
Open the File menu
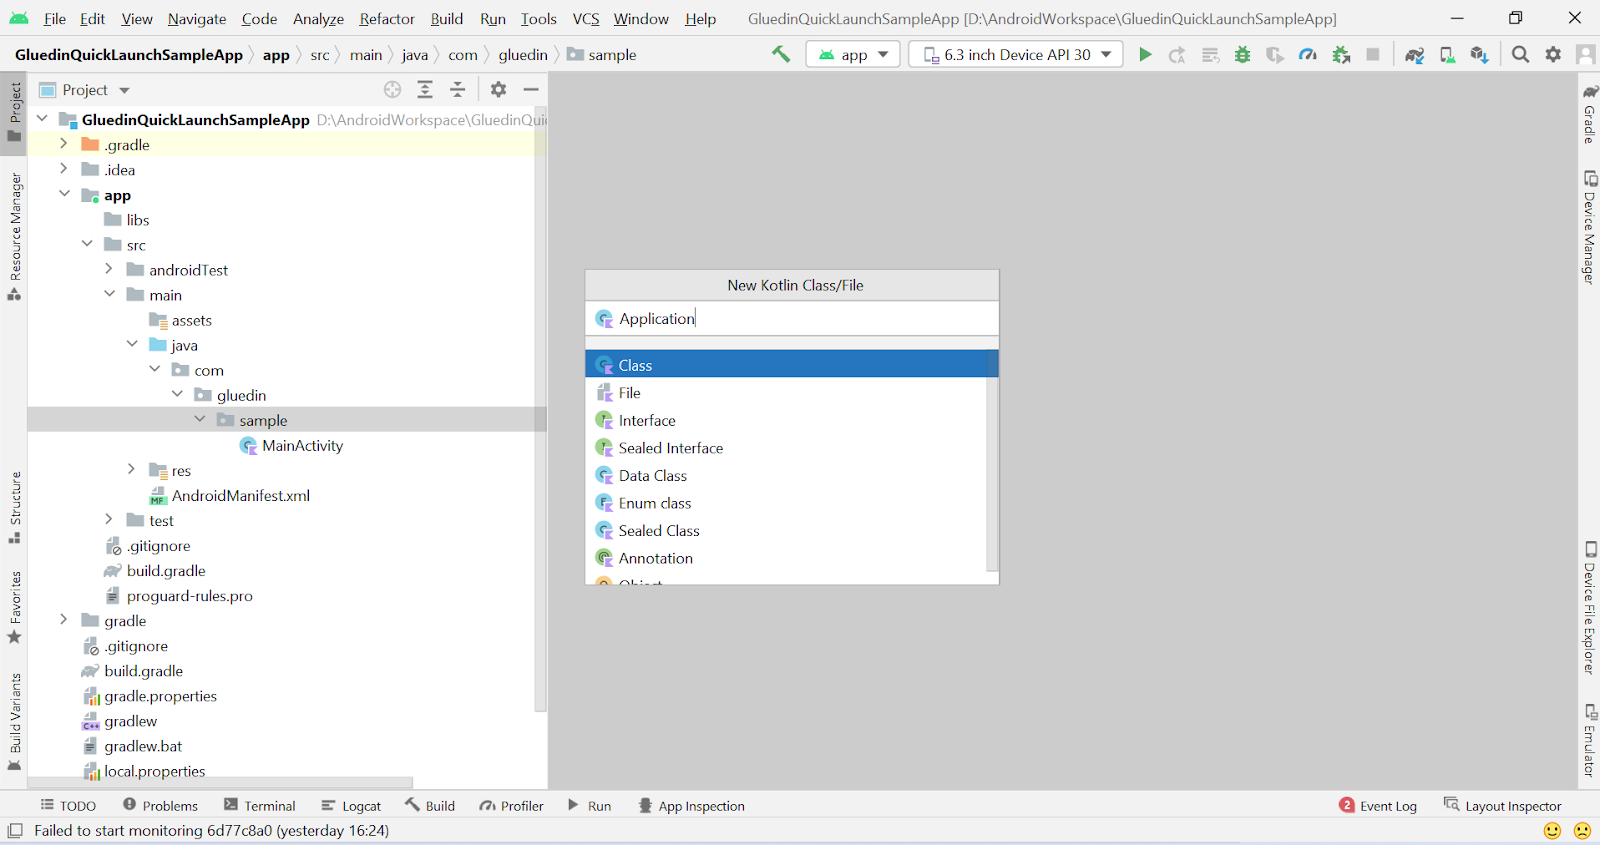coord(55,19)
